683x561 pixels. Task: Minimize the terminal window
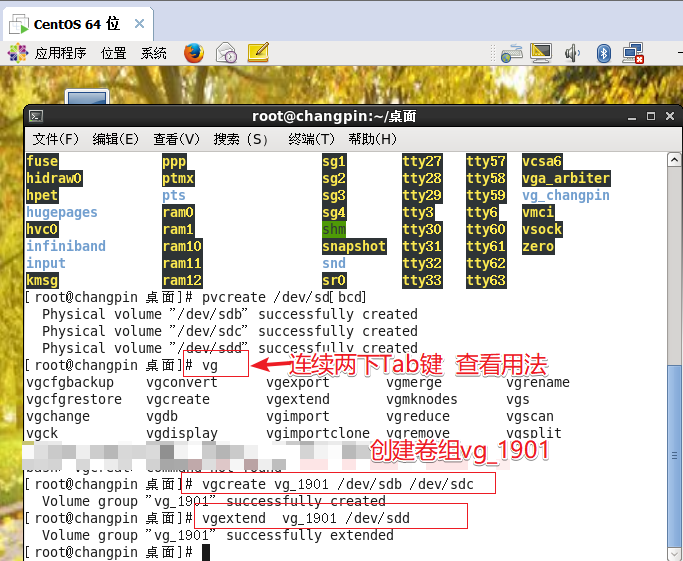pyautogui.click(x=632, y=117)
